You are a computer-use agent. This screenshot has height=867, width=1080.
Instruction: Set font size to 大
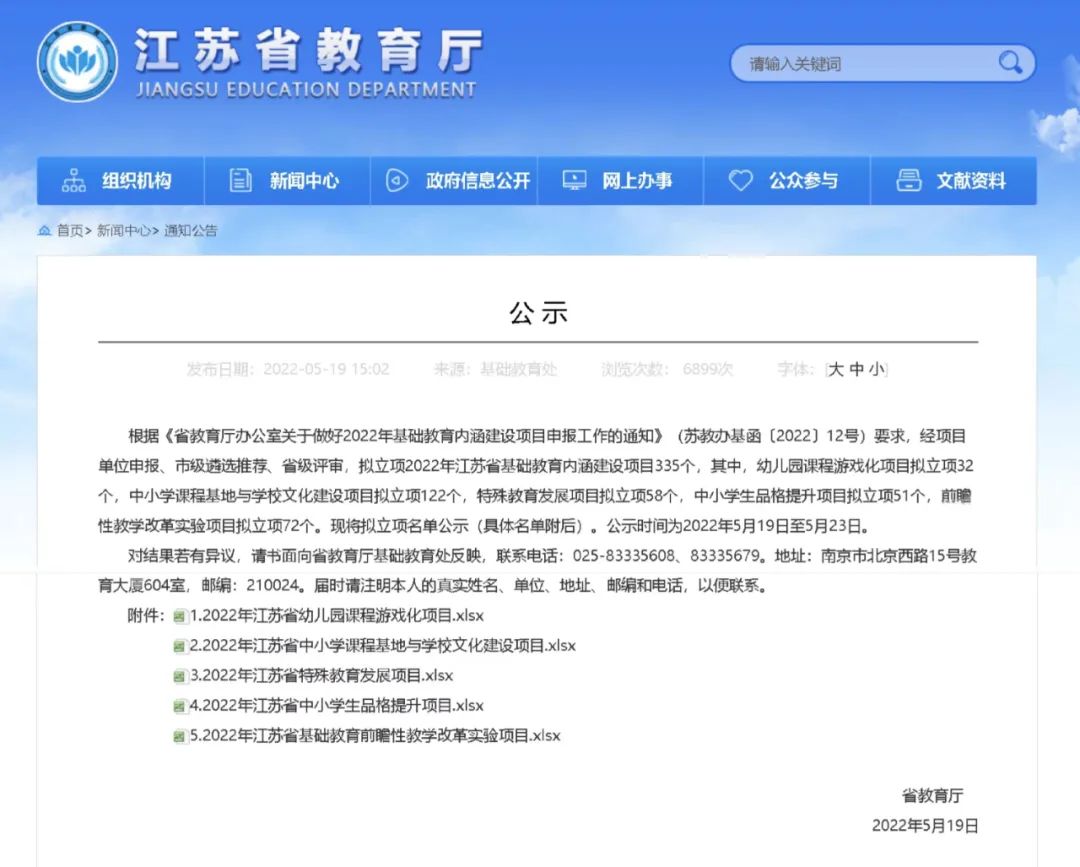pyautogui.click(x=835, y=370)
